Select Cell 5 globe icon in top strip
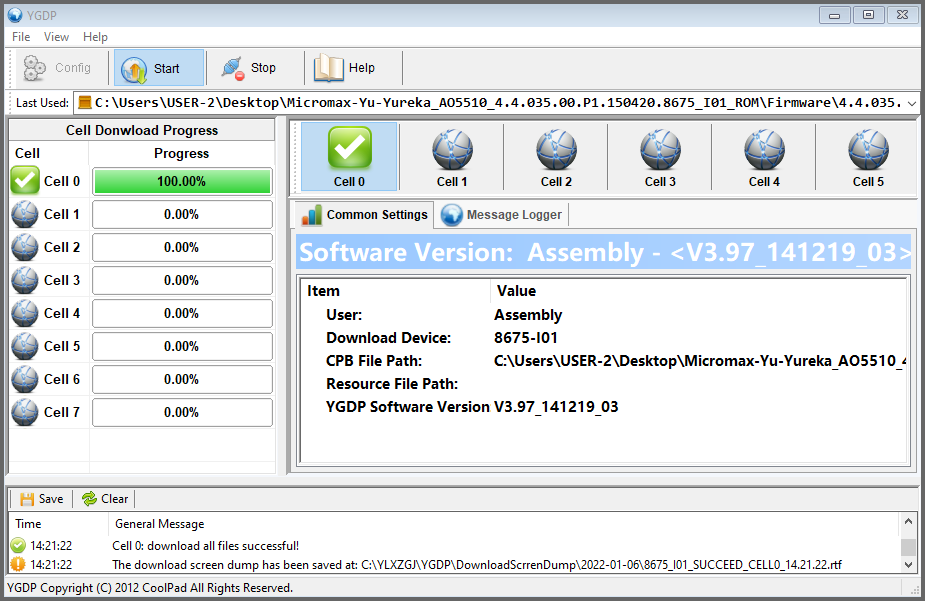The width and height of the screenshot is (925, 601). click(x=868, y=157)
